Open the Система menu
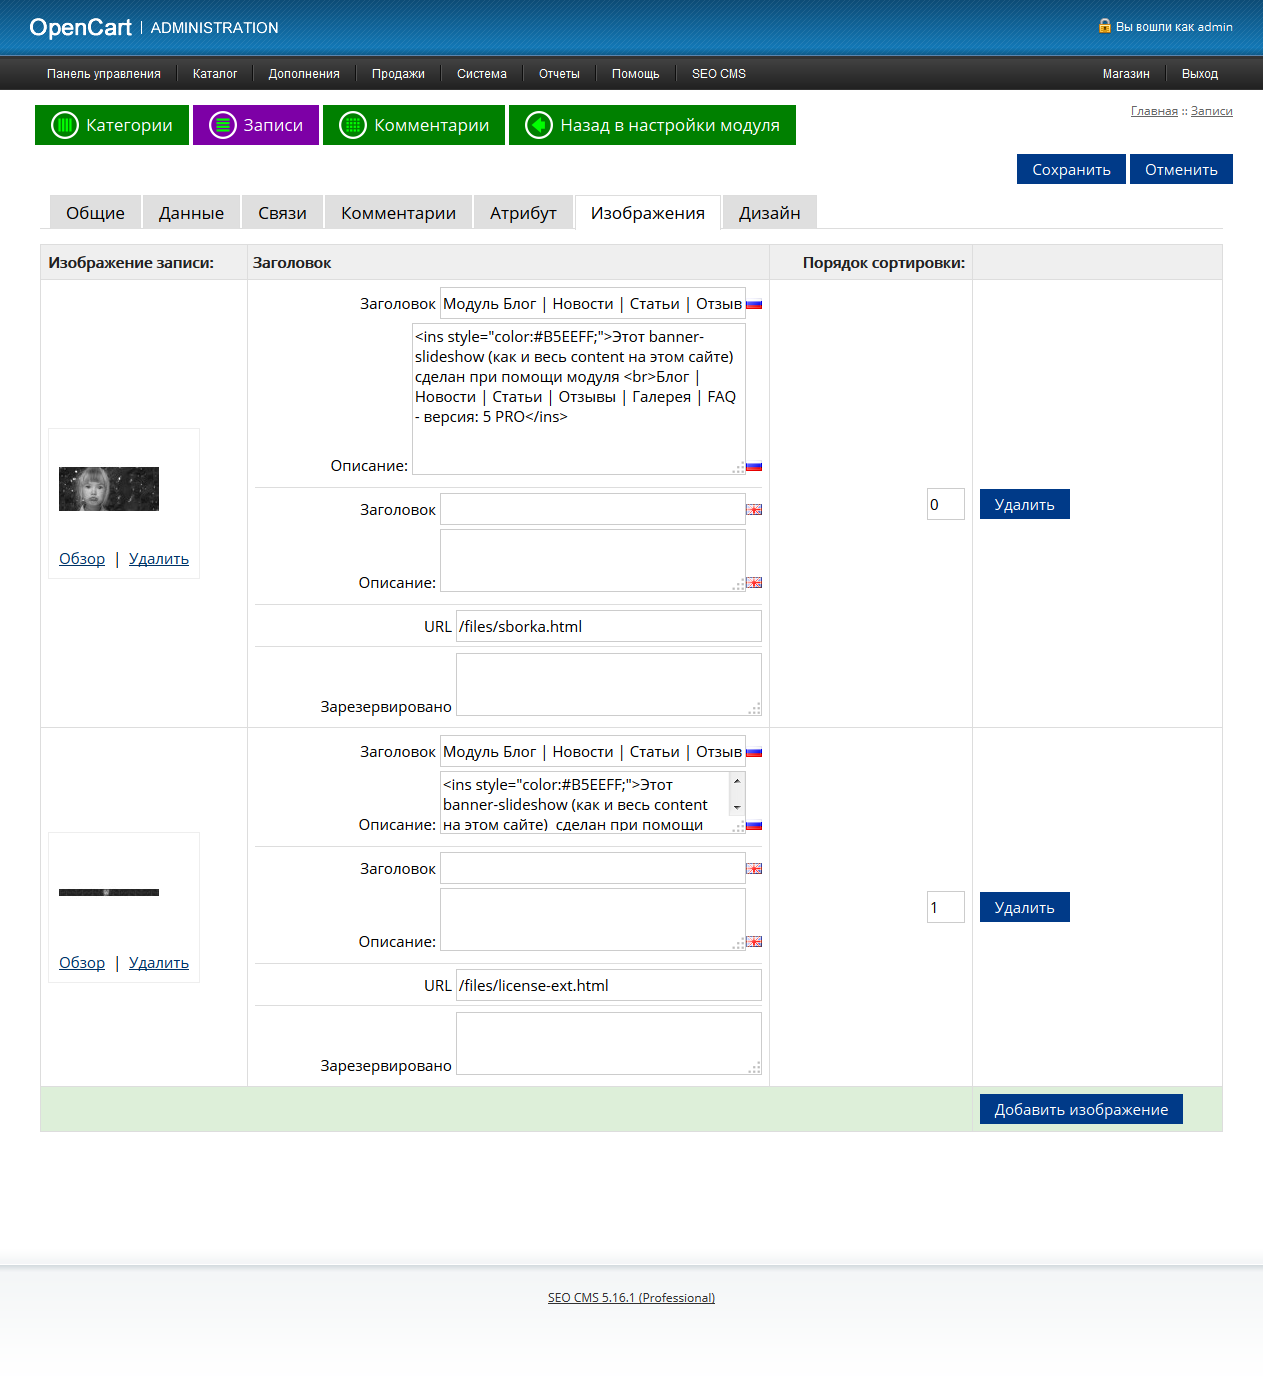Image resolution: width=1263 pixels, height=1377 pixels. 482,74
